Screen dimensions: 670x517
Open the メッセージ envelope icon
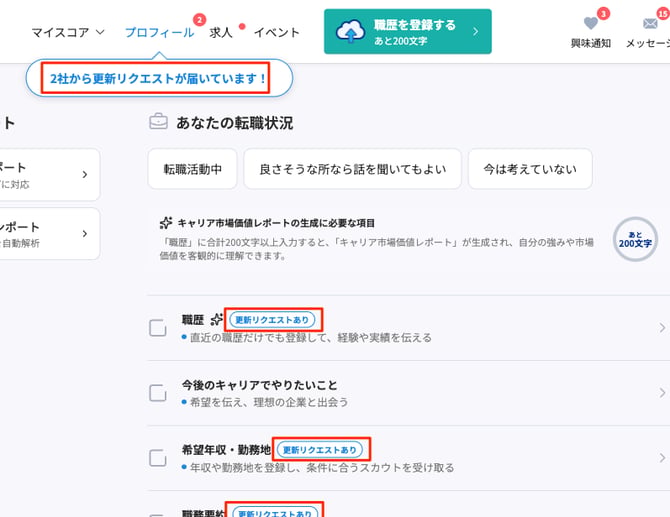point(650,23)
